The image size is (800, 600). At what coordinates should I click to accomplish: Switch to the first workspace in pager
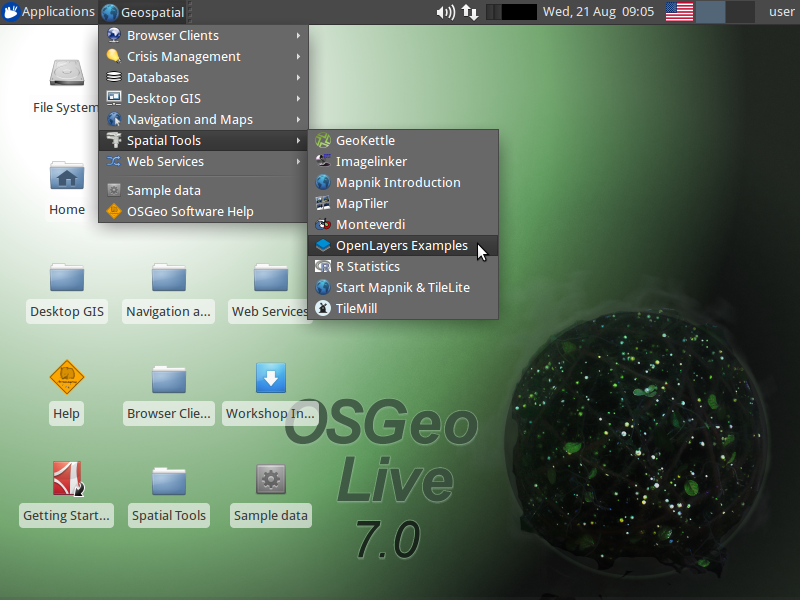(x=711, y=12)
